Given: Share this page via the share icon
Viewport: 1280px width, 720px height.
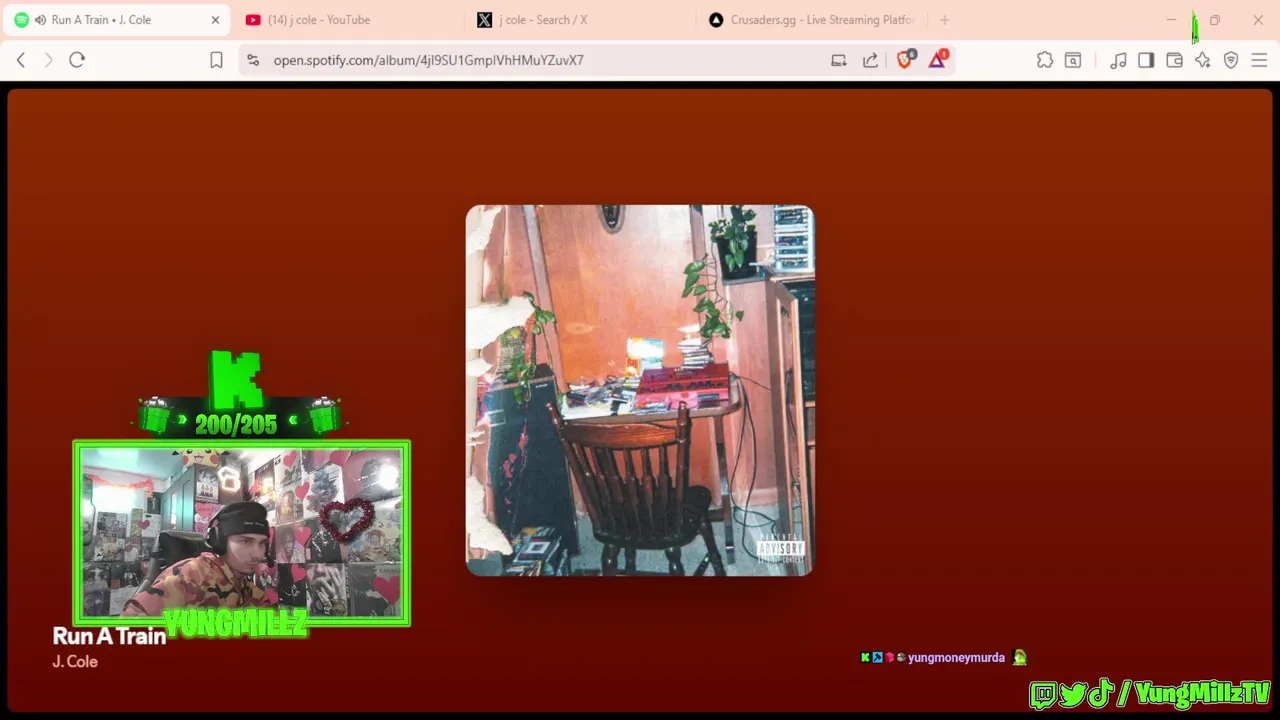Looking at the screenshot, I should tap(871, 60).
